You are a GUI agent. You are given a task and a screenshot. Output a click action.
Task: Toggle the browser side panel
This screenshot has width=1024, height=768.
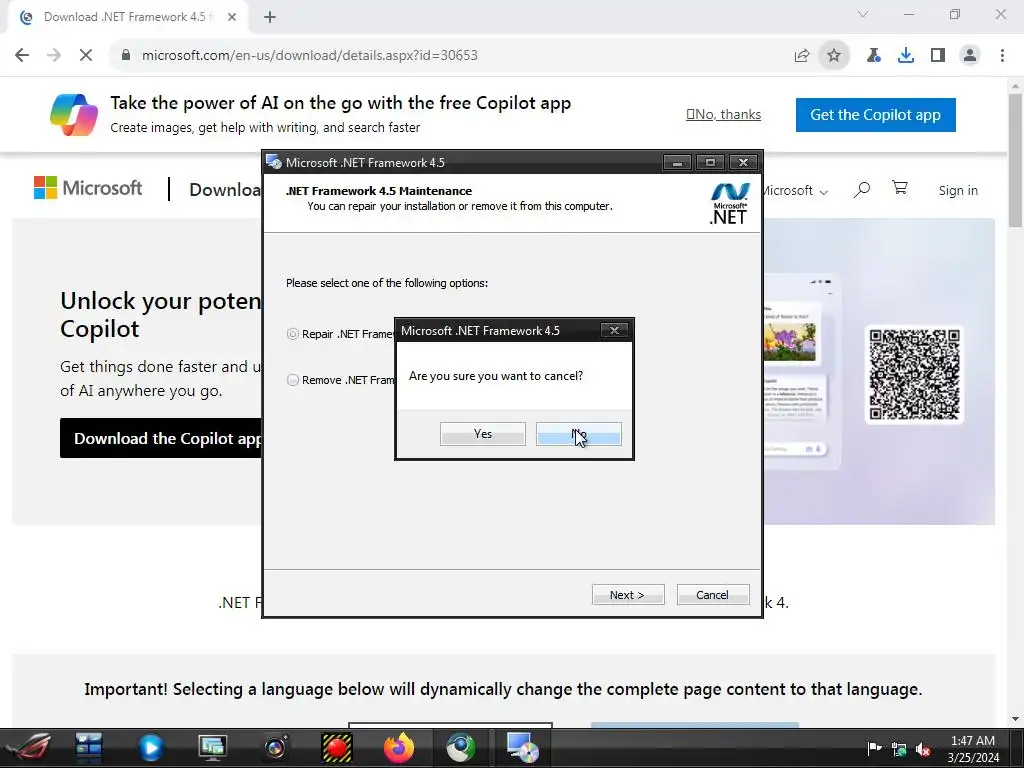tap(938, 56)
